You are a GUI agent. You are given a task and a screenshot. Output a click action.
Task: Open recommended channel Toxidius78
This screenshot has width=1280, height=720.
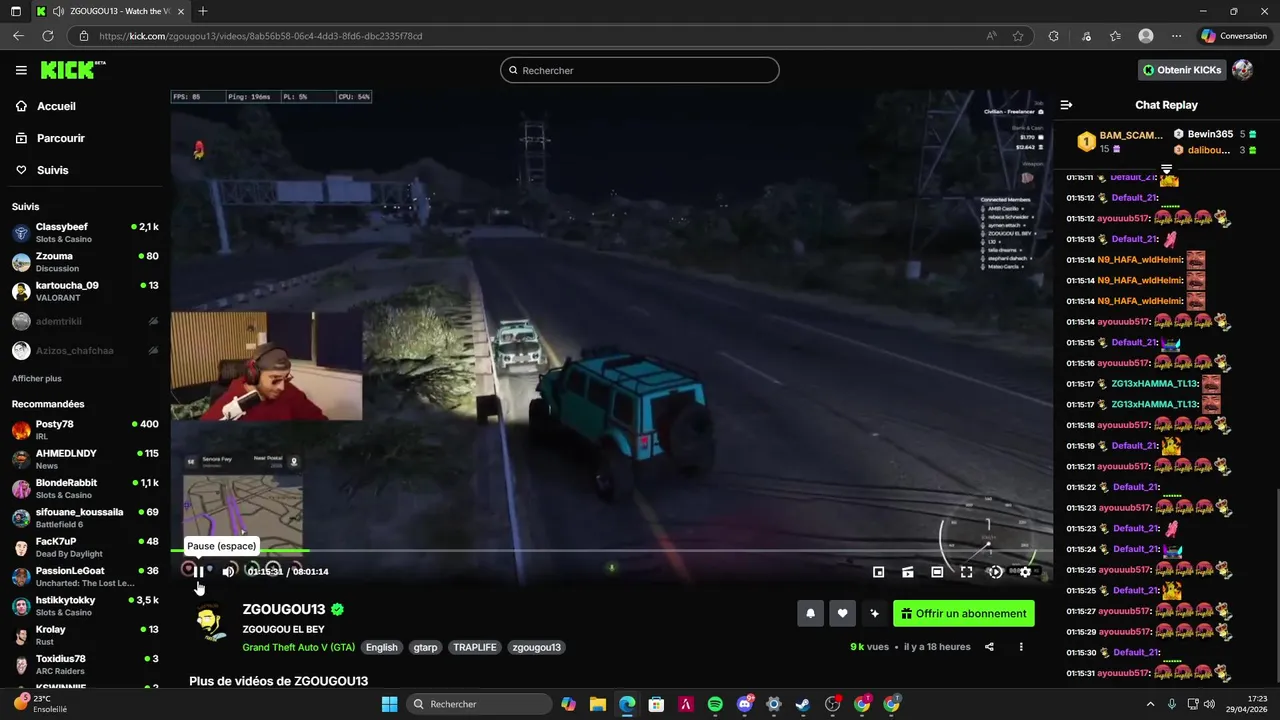pyautogui.click(x=85, y=664)
